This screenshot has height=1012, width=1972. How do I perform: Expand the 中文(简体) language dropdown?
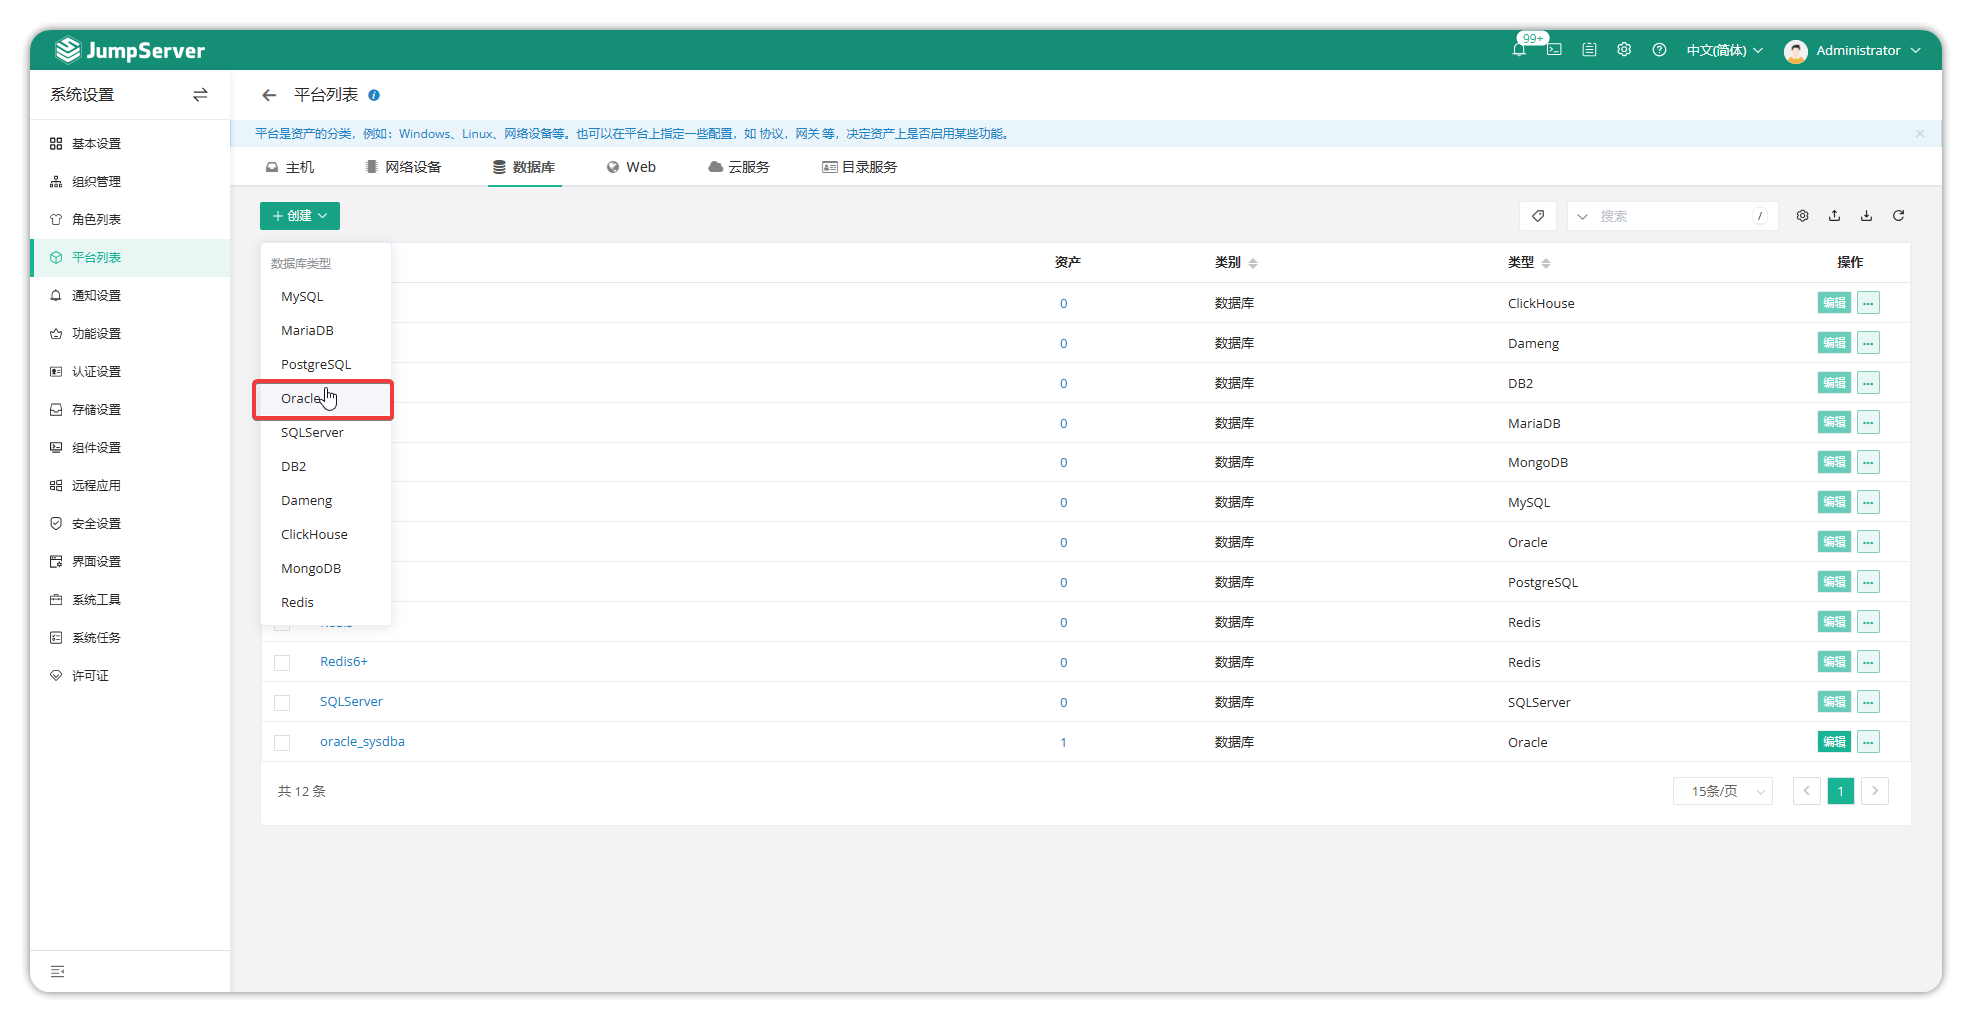coord(1724,50)
